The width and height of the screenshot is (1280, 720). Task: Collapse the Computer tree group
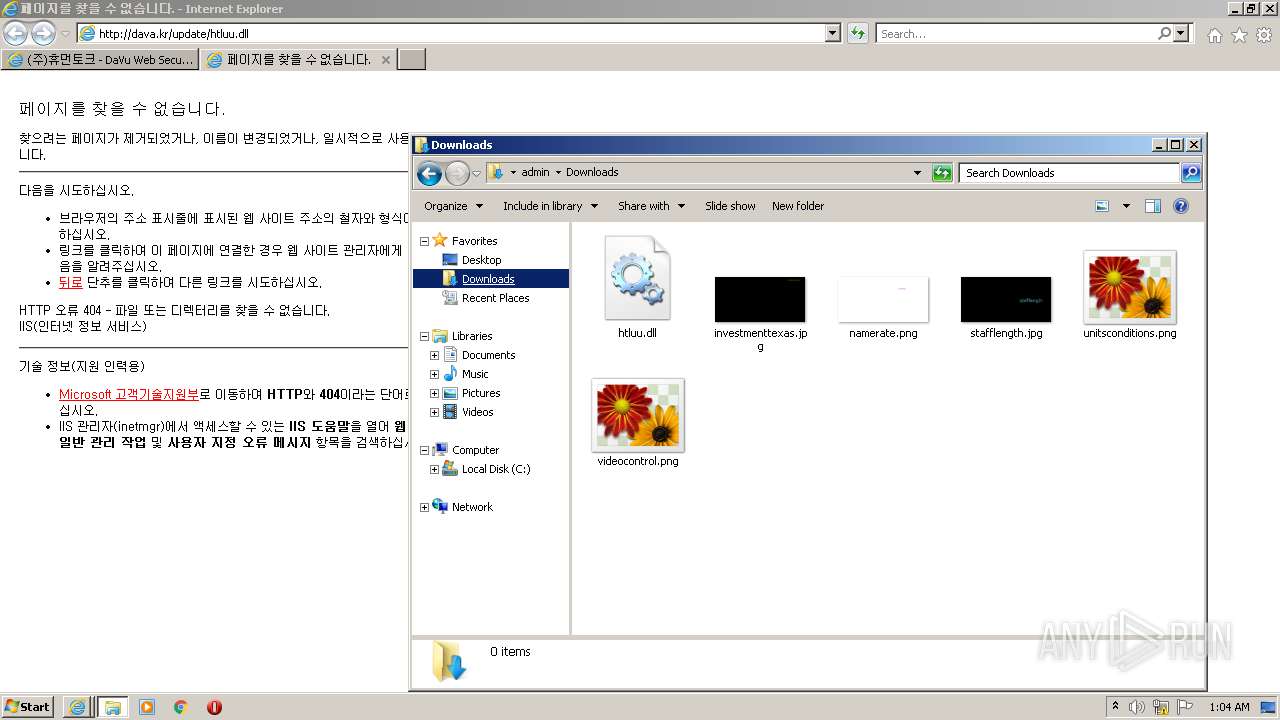click(x=424, y=450)
